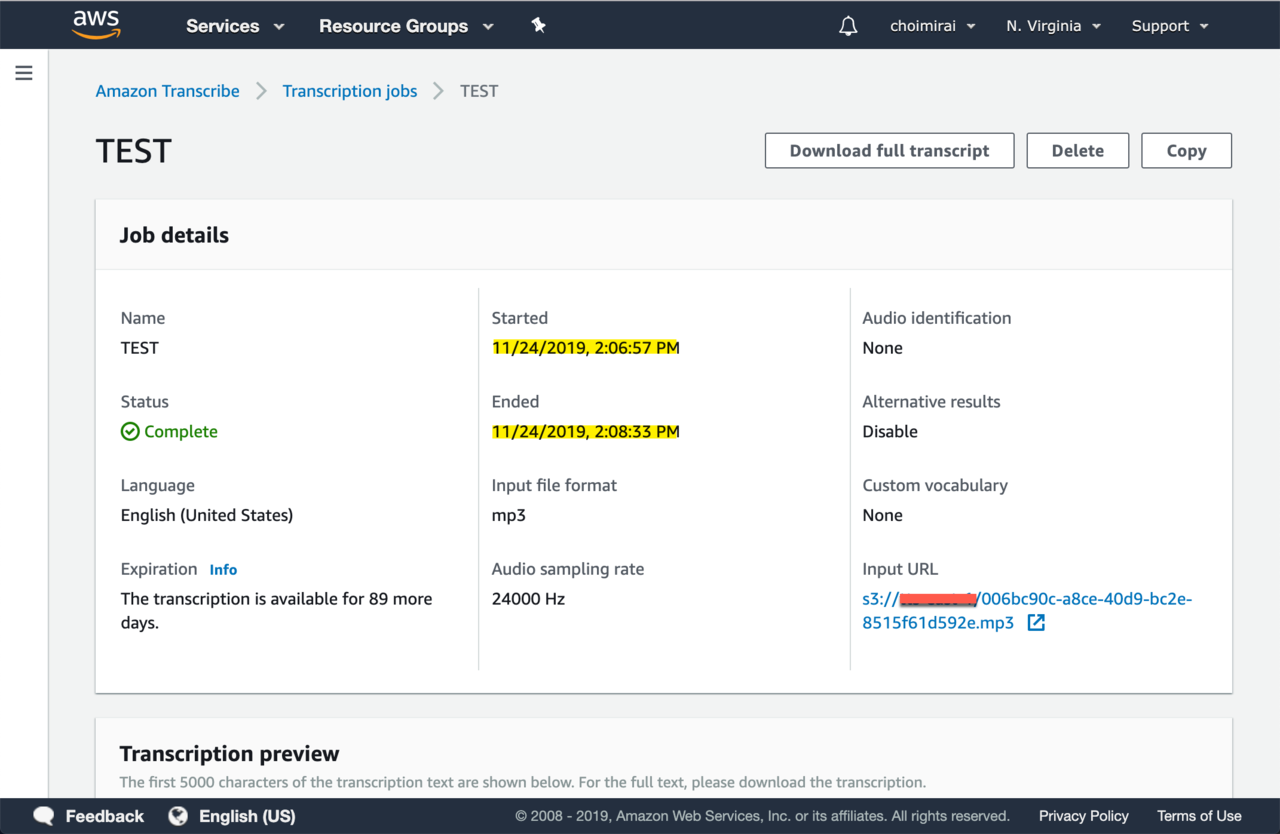Click the globe language icon
The image size is (1280, 834).
[178, 816]
